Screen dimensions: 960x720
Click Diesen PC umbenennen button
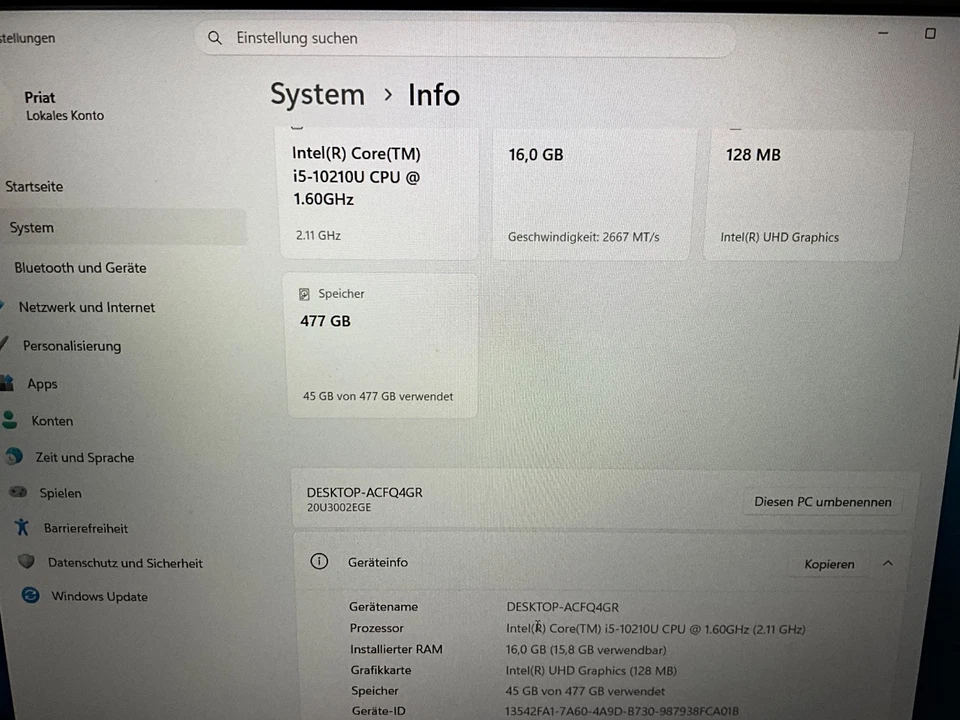click(x=822, y=502)
